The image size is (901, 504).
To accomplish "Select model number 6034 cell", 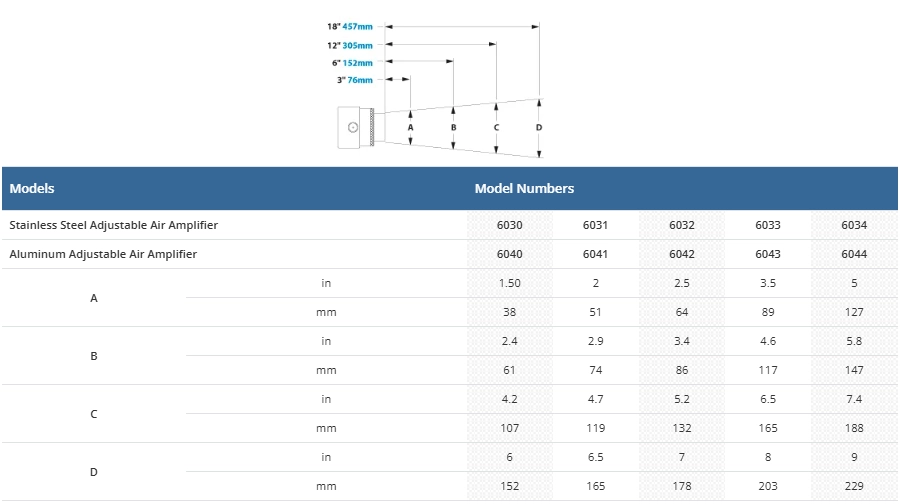I will pyautogui.click(x=854, y=225).
